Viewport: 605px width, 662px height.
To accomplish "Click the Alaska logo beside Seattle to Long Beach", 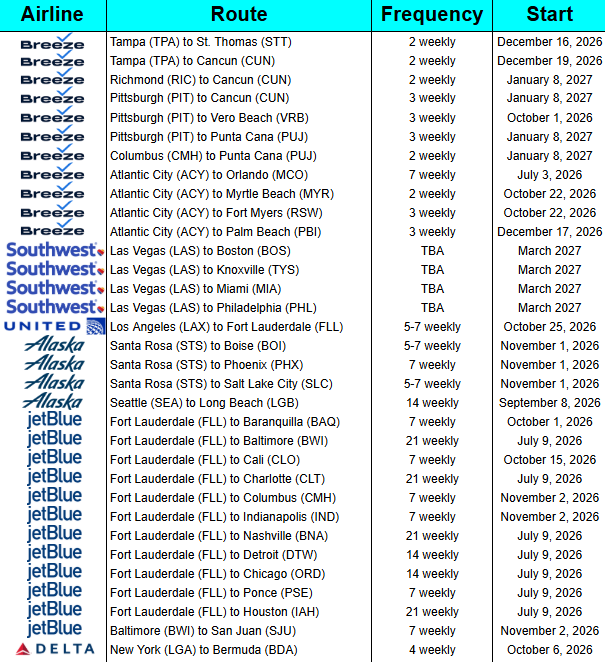I will point(52,402).
